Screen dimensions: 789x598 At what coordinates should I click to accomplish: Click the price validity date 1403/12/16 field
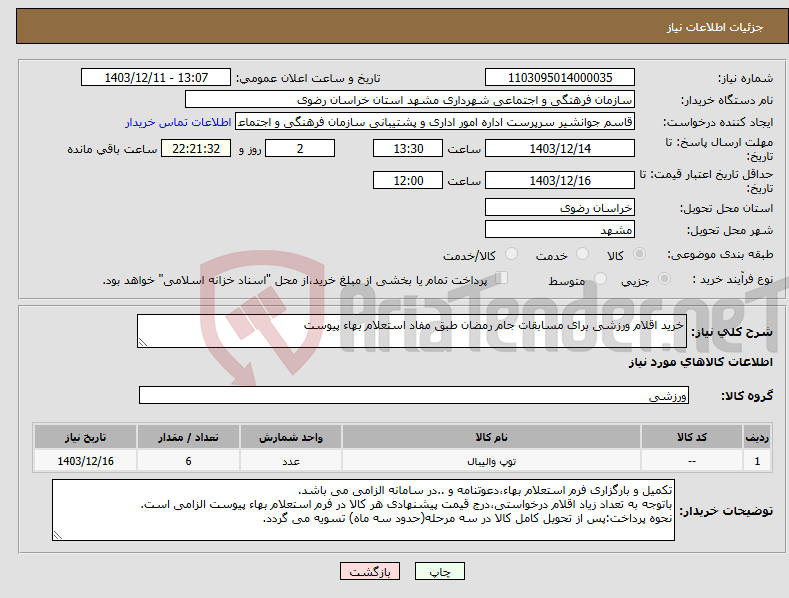pos(560,180)
